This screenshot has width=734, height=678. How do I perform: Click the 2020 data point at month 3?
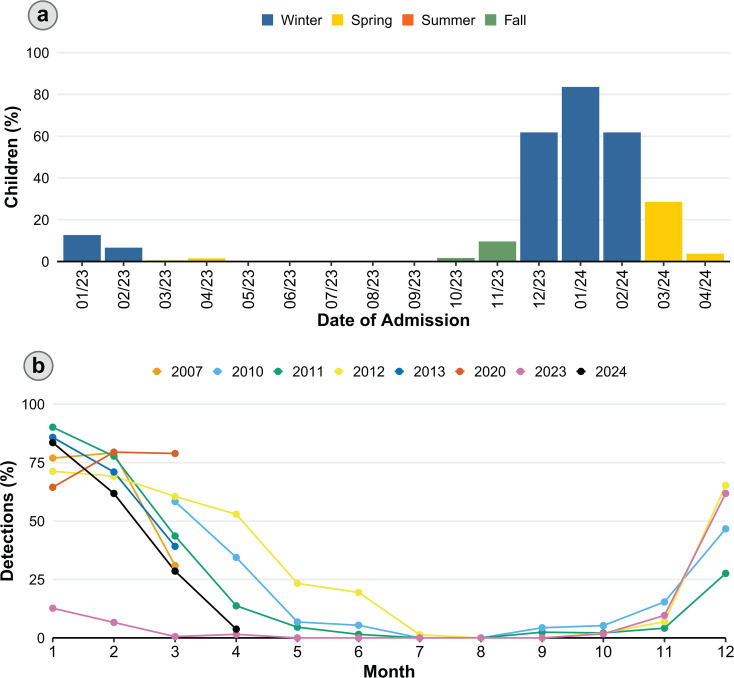pos(175,453)
